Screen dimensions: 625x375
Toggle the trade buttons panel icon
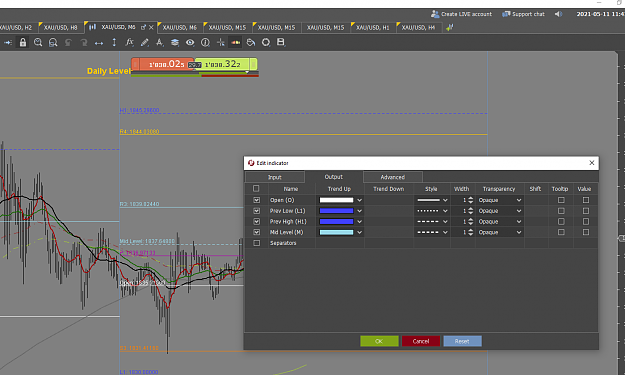point(236,42)
